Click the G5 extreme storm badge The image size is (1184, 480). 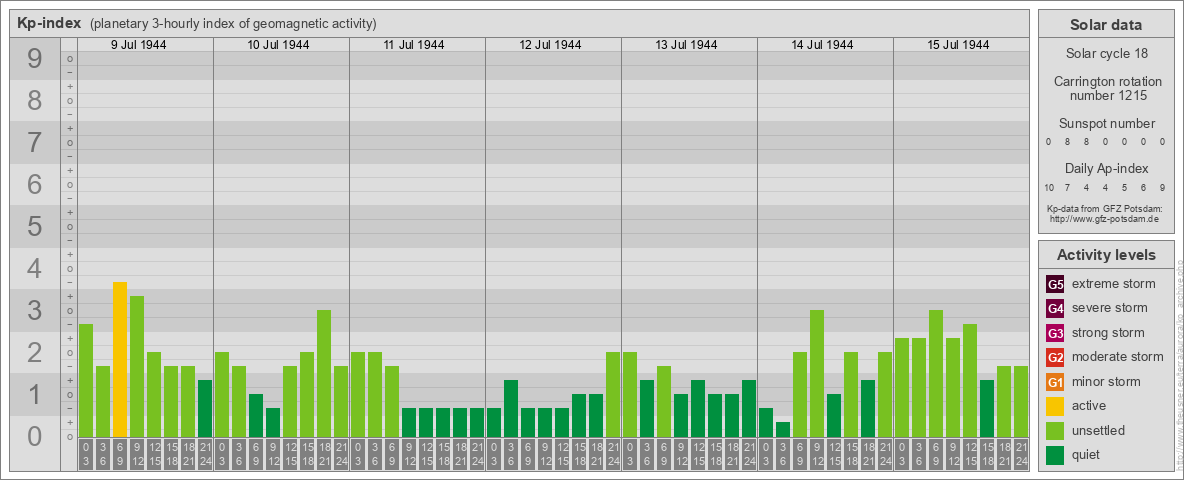[x=1054, y=284]
